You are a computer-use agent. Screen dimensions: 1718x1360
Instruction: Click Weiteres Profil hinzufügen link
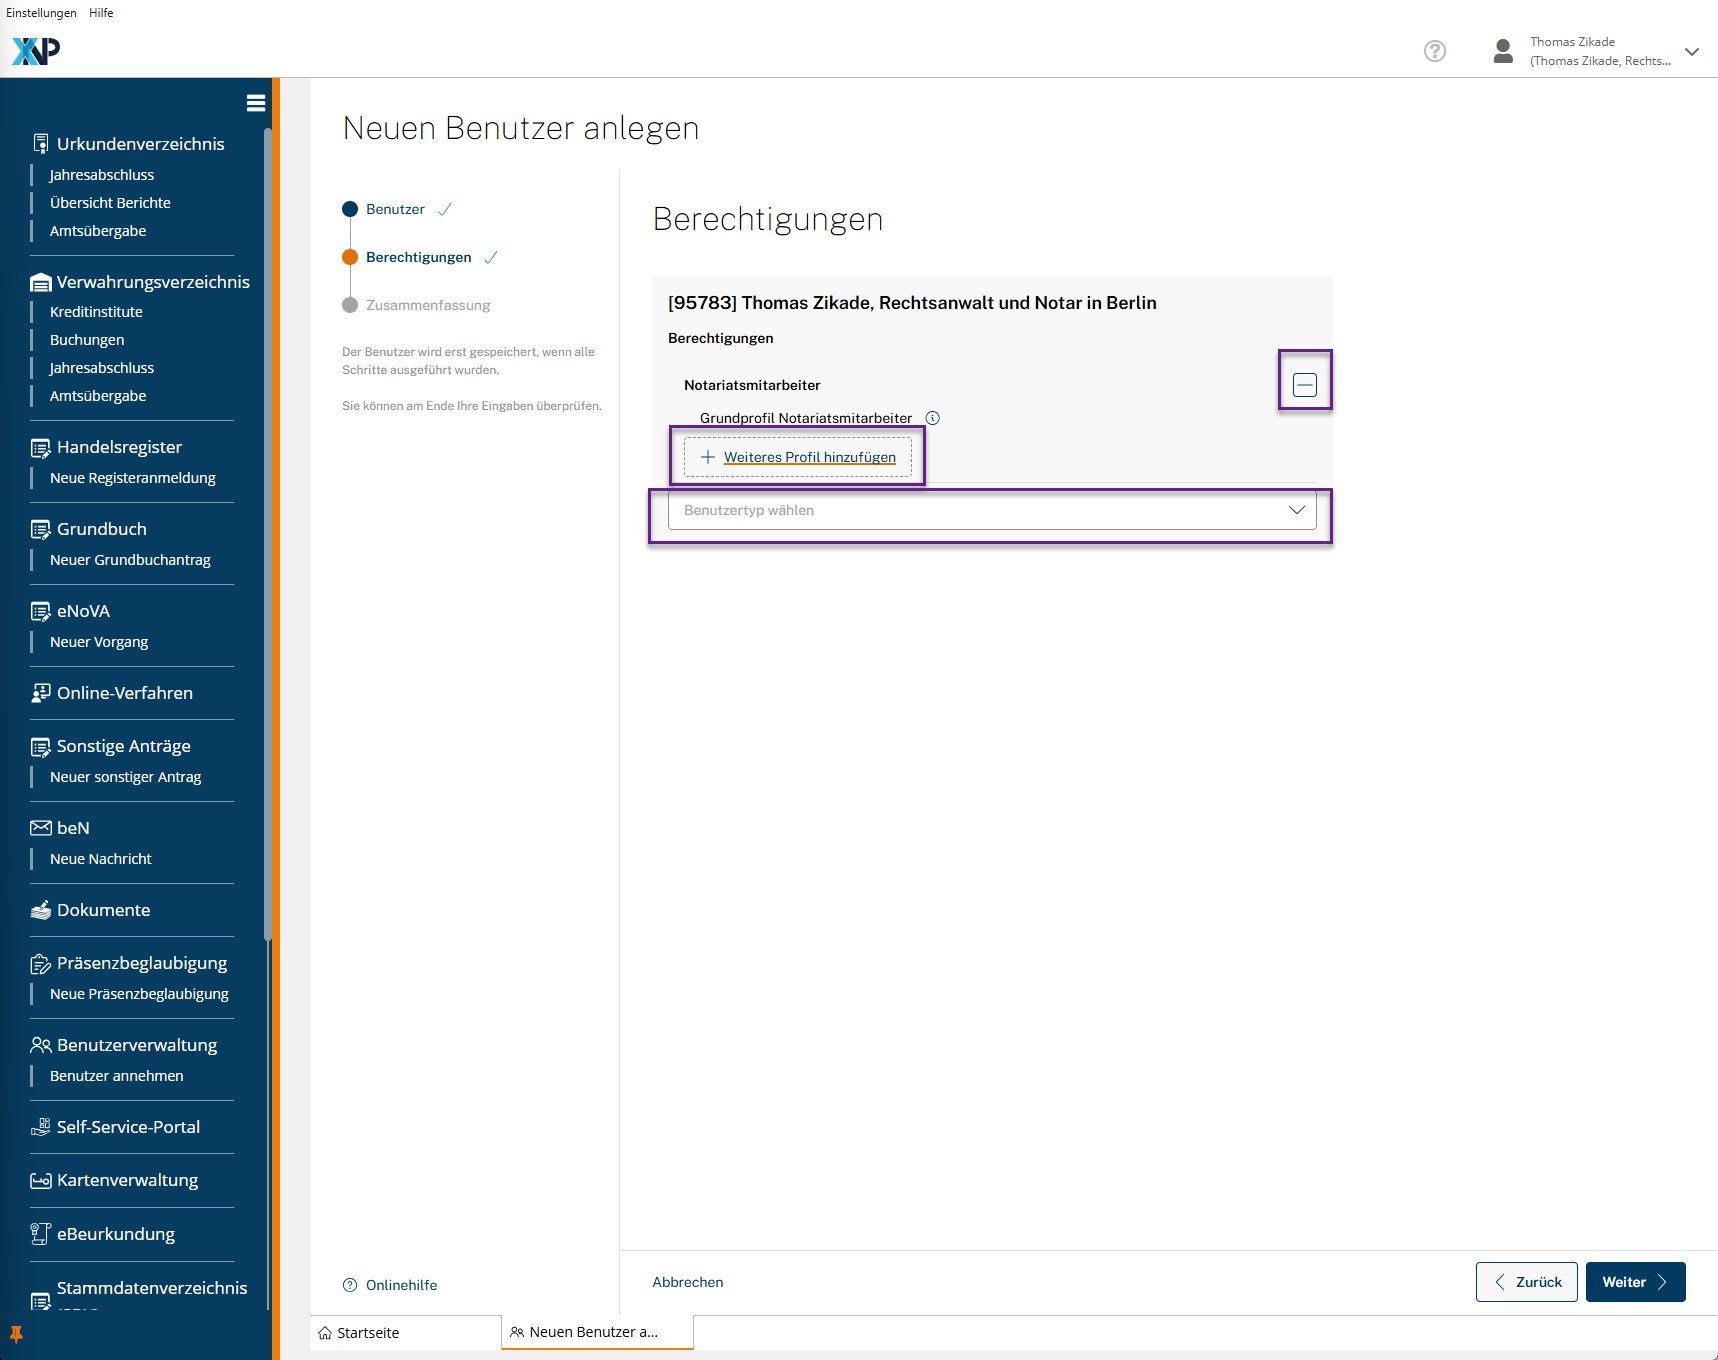click(x=809, y=457)
